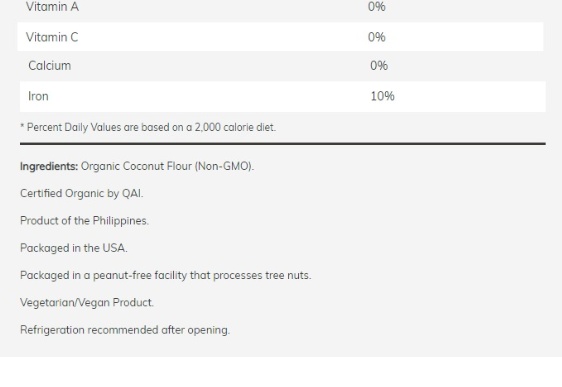Click the Organic Coconut Flour (Non-GMO) text
Viewport: 562px width, 387px height.
pyautogui.click(x=167, y=166)
